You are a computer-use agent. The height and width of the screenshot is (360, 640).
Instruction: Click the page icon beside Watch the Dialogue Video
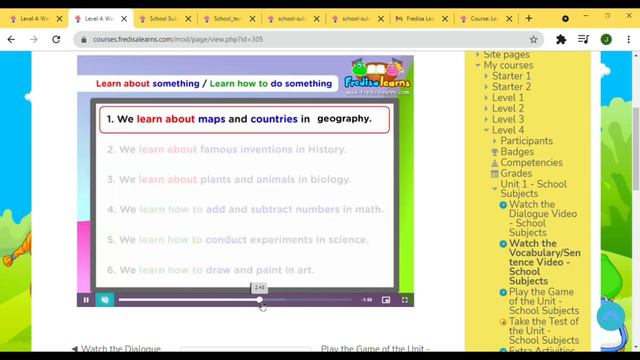pos(503,205)
